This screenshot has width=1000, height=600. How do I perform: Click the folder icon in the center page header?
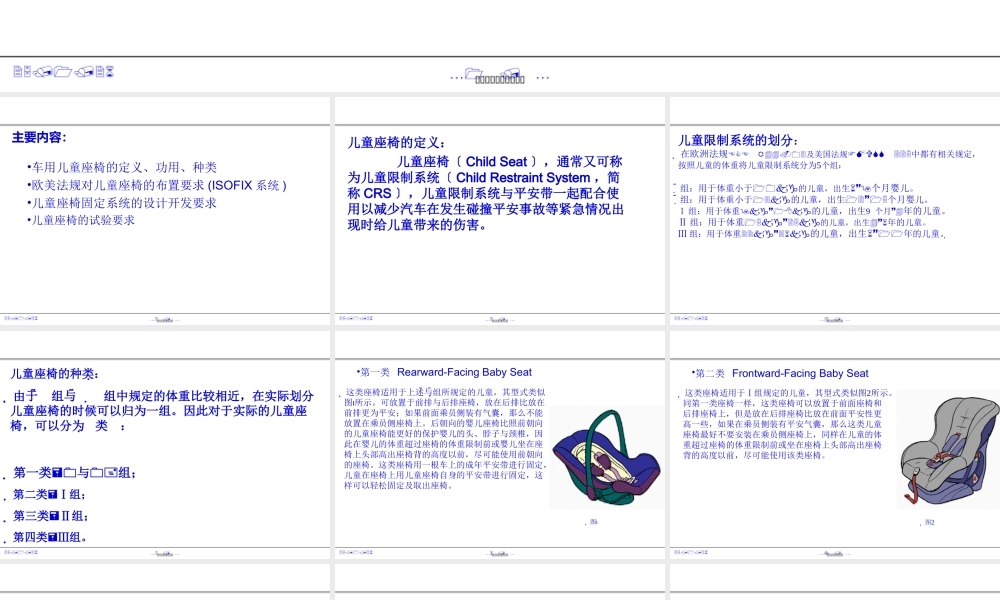click(471, 73)
